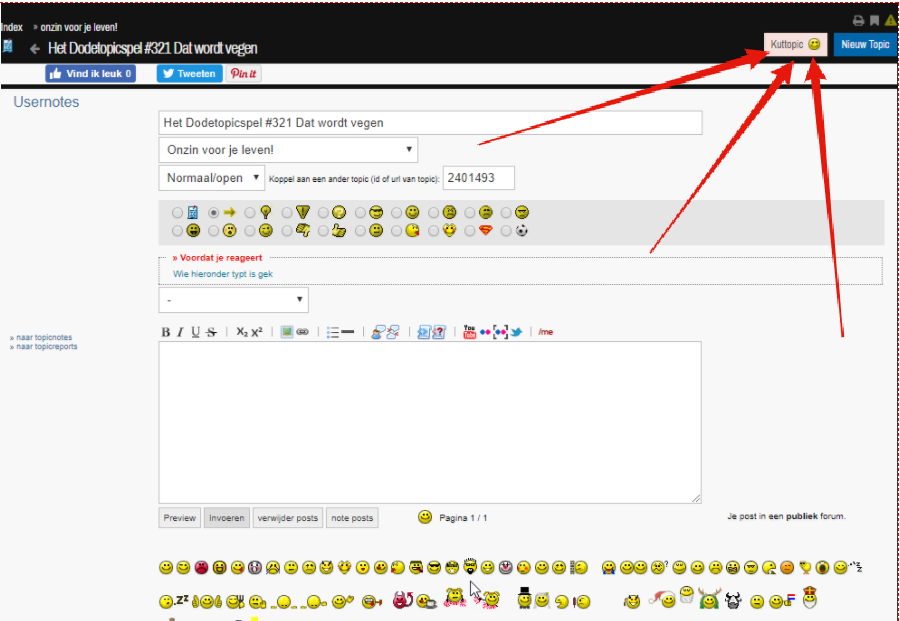Image resolution: width=900 pixels, height=621 pixels.
Task: Toggle bold formatting in the editor toolbar
Action: [165, 332]
